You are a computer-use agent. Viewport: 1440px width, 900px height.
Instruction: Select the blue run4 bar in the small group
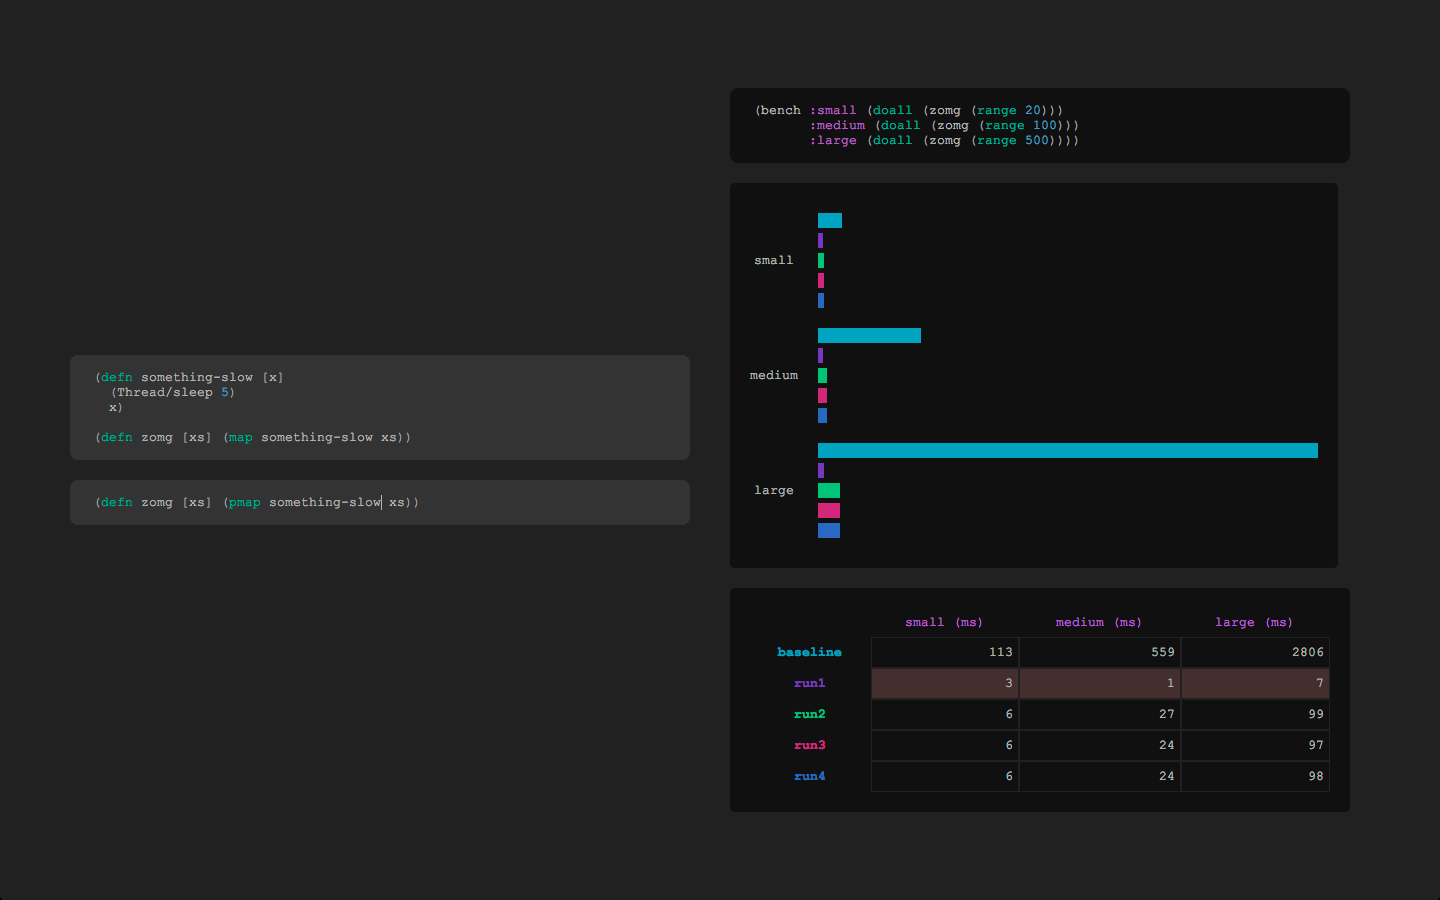click(x=823, y=300)
